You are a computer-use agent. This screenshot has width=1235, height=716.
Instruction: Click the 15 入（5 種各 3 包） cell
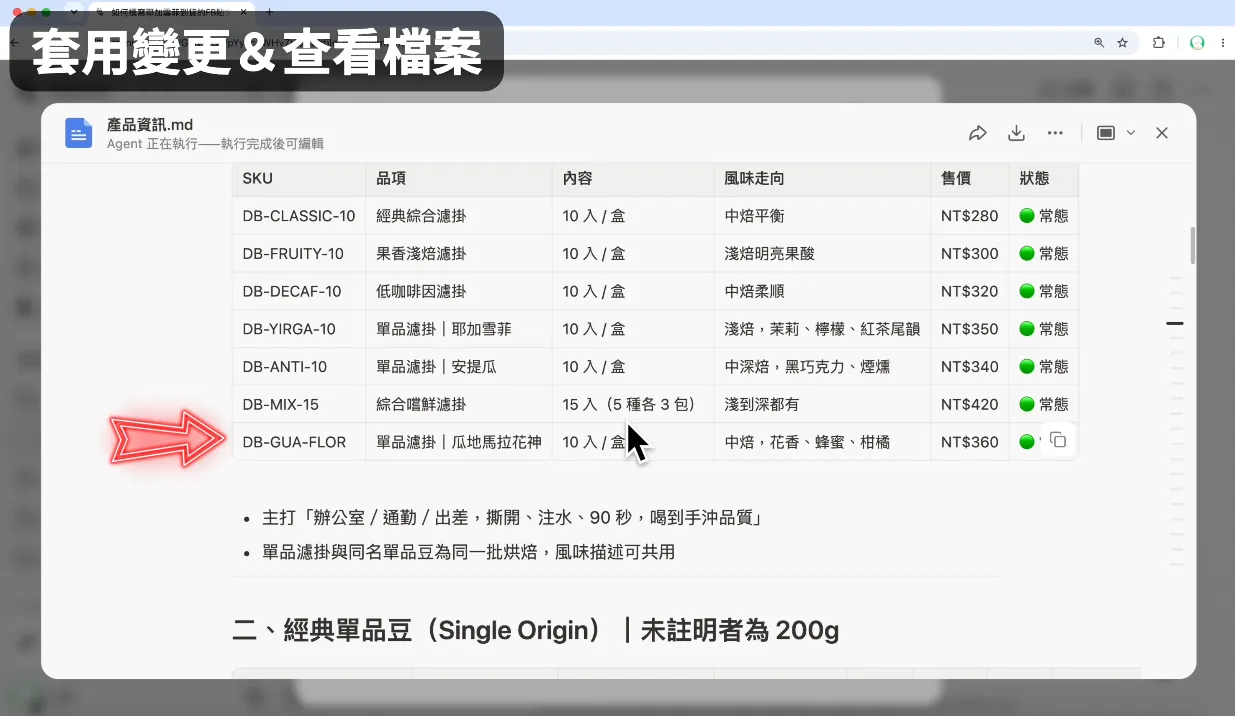(x=633, y=405)
